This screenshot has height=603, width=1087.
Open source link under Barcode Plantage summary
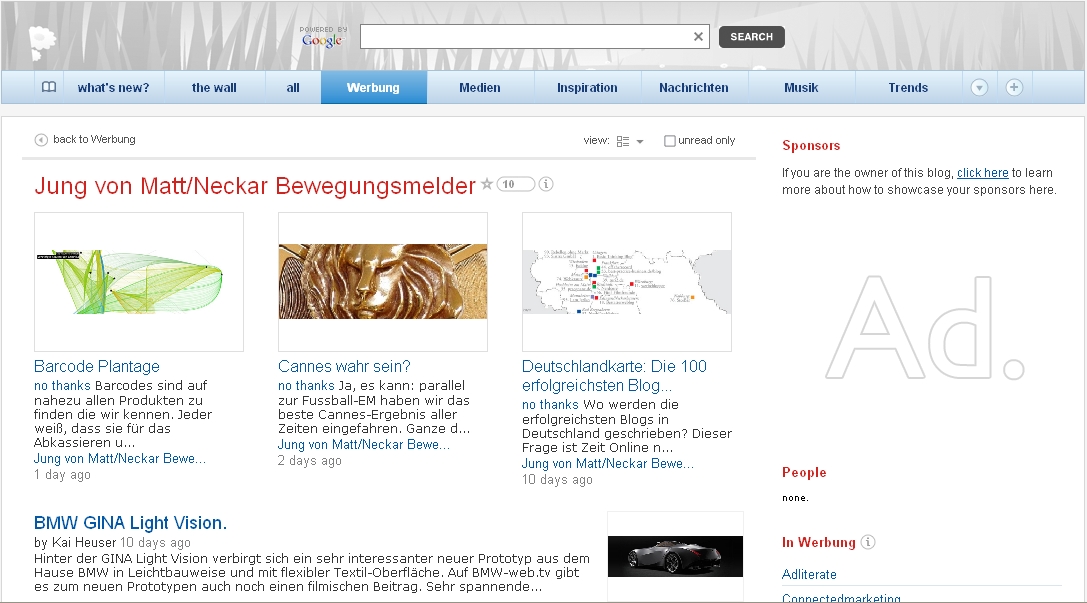coord(120,458)
